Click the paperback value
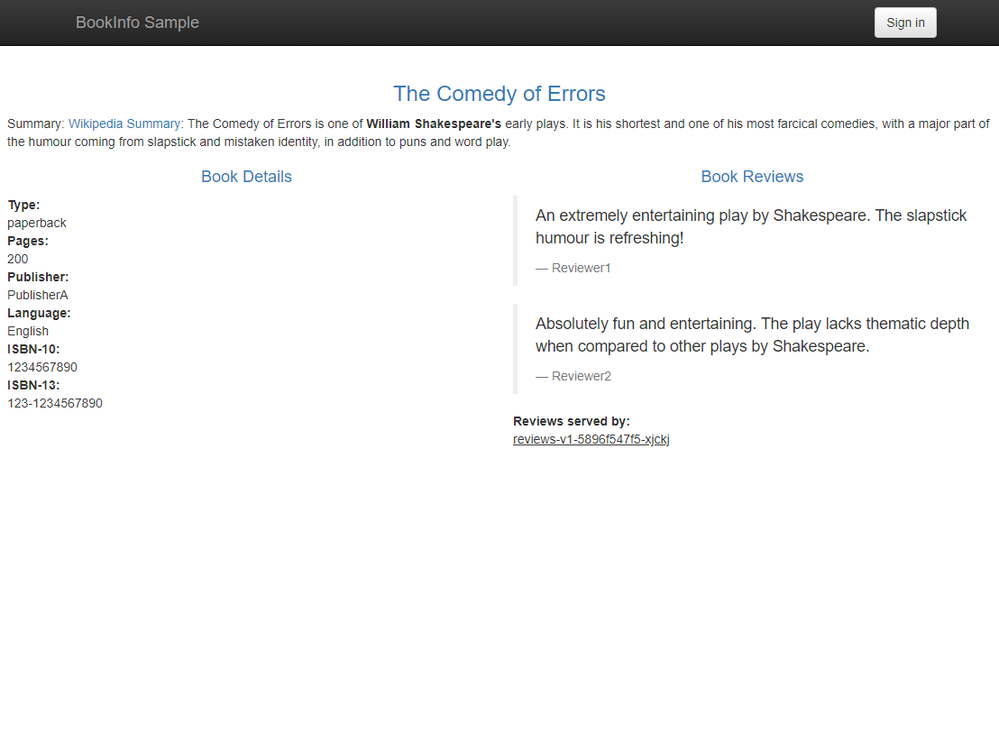Image resolution: width=999 pixels, height=733 pixels. pos(37,223)
